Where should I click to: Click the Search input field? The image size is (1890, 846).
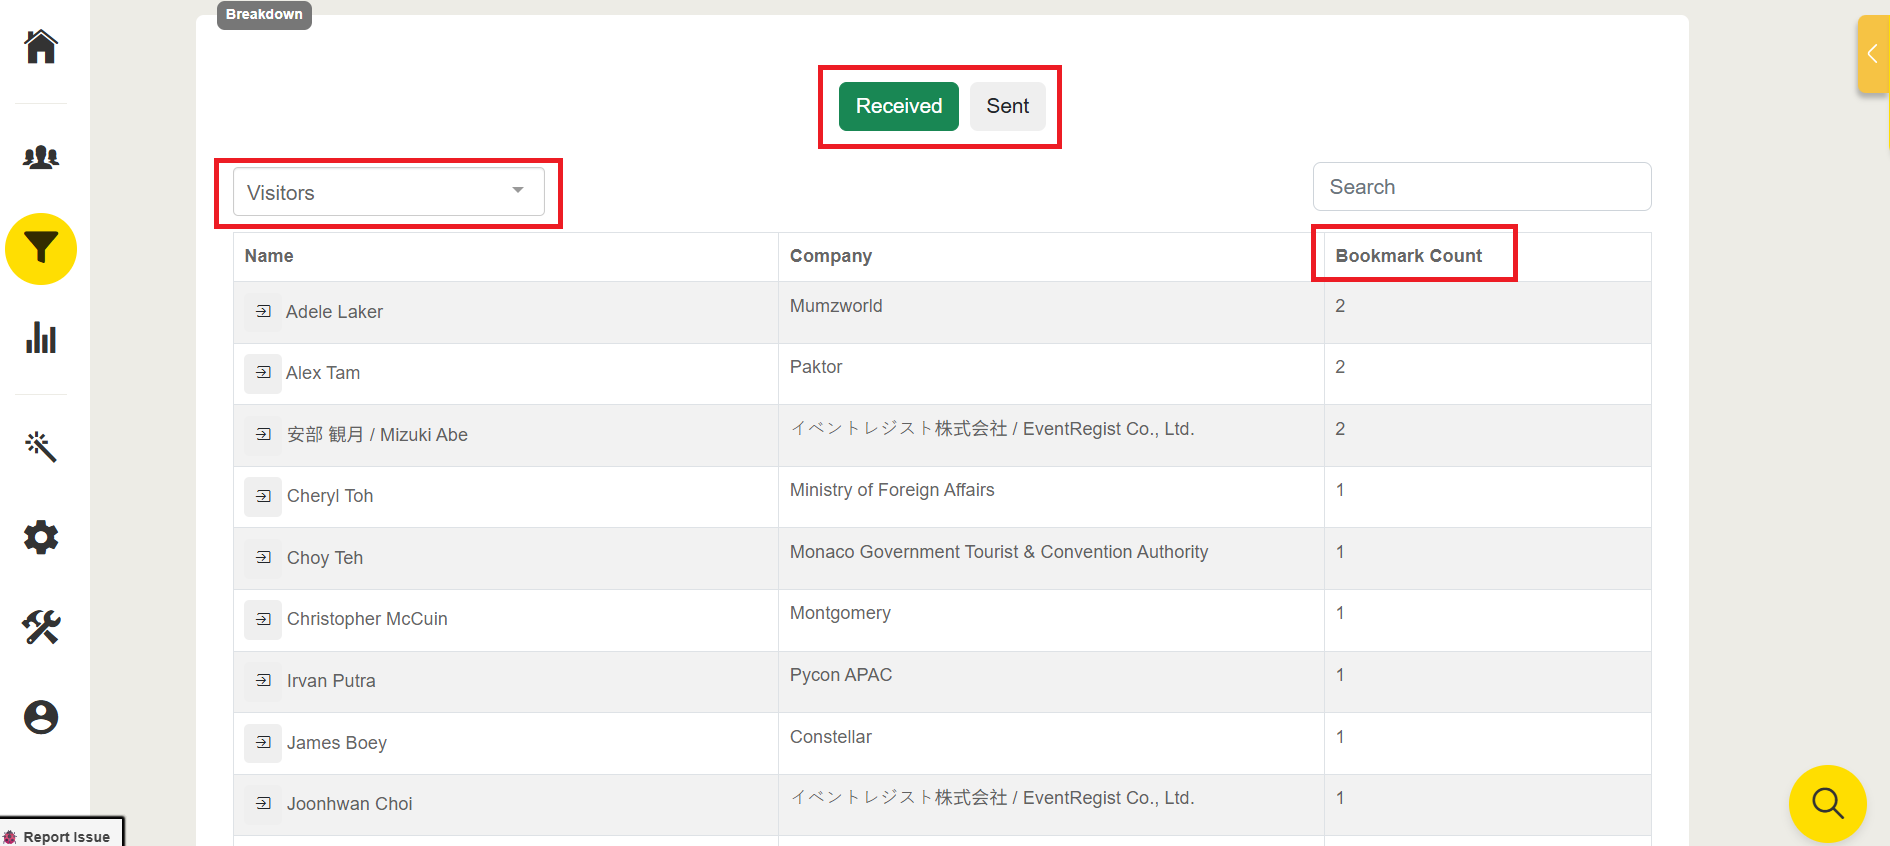click(x=1482, y=187)
